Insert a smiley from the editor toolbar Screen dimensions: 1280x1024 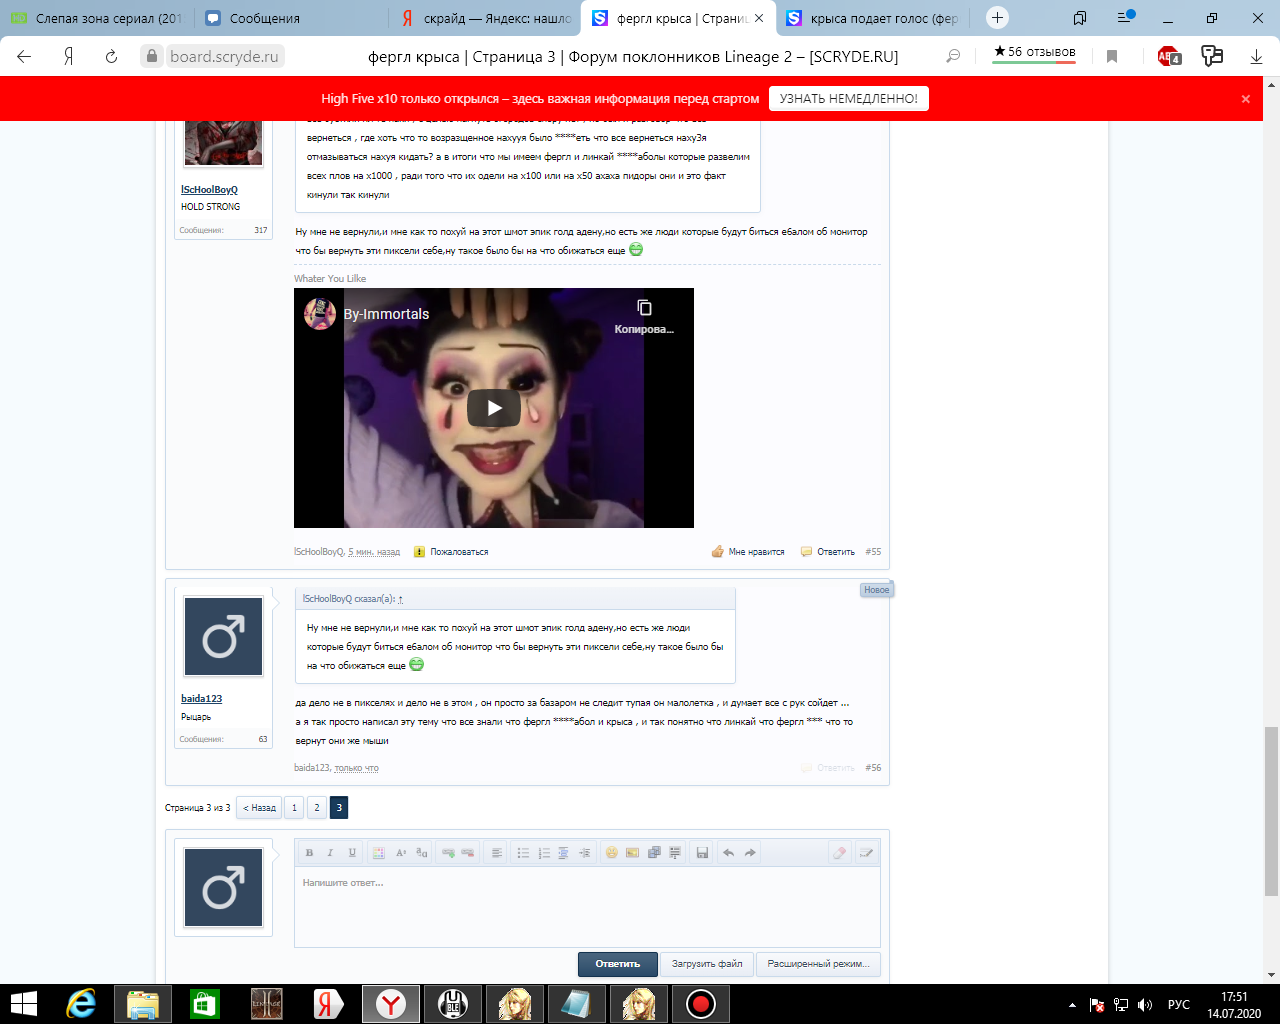[611, 853]
